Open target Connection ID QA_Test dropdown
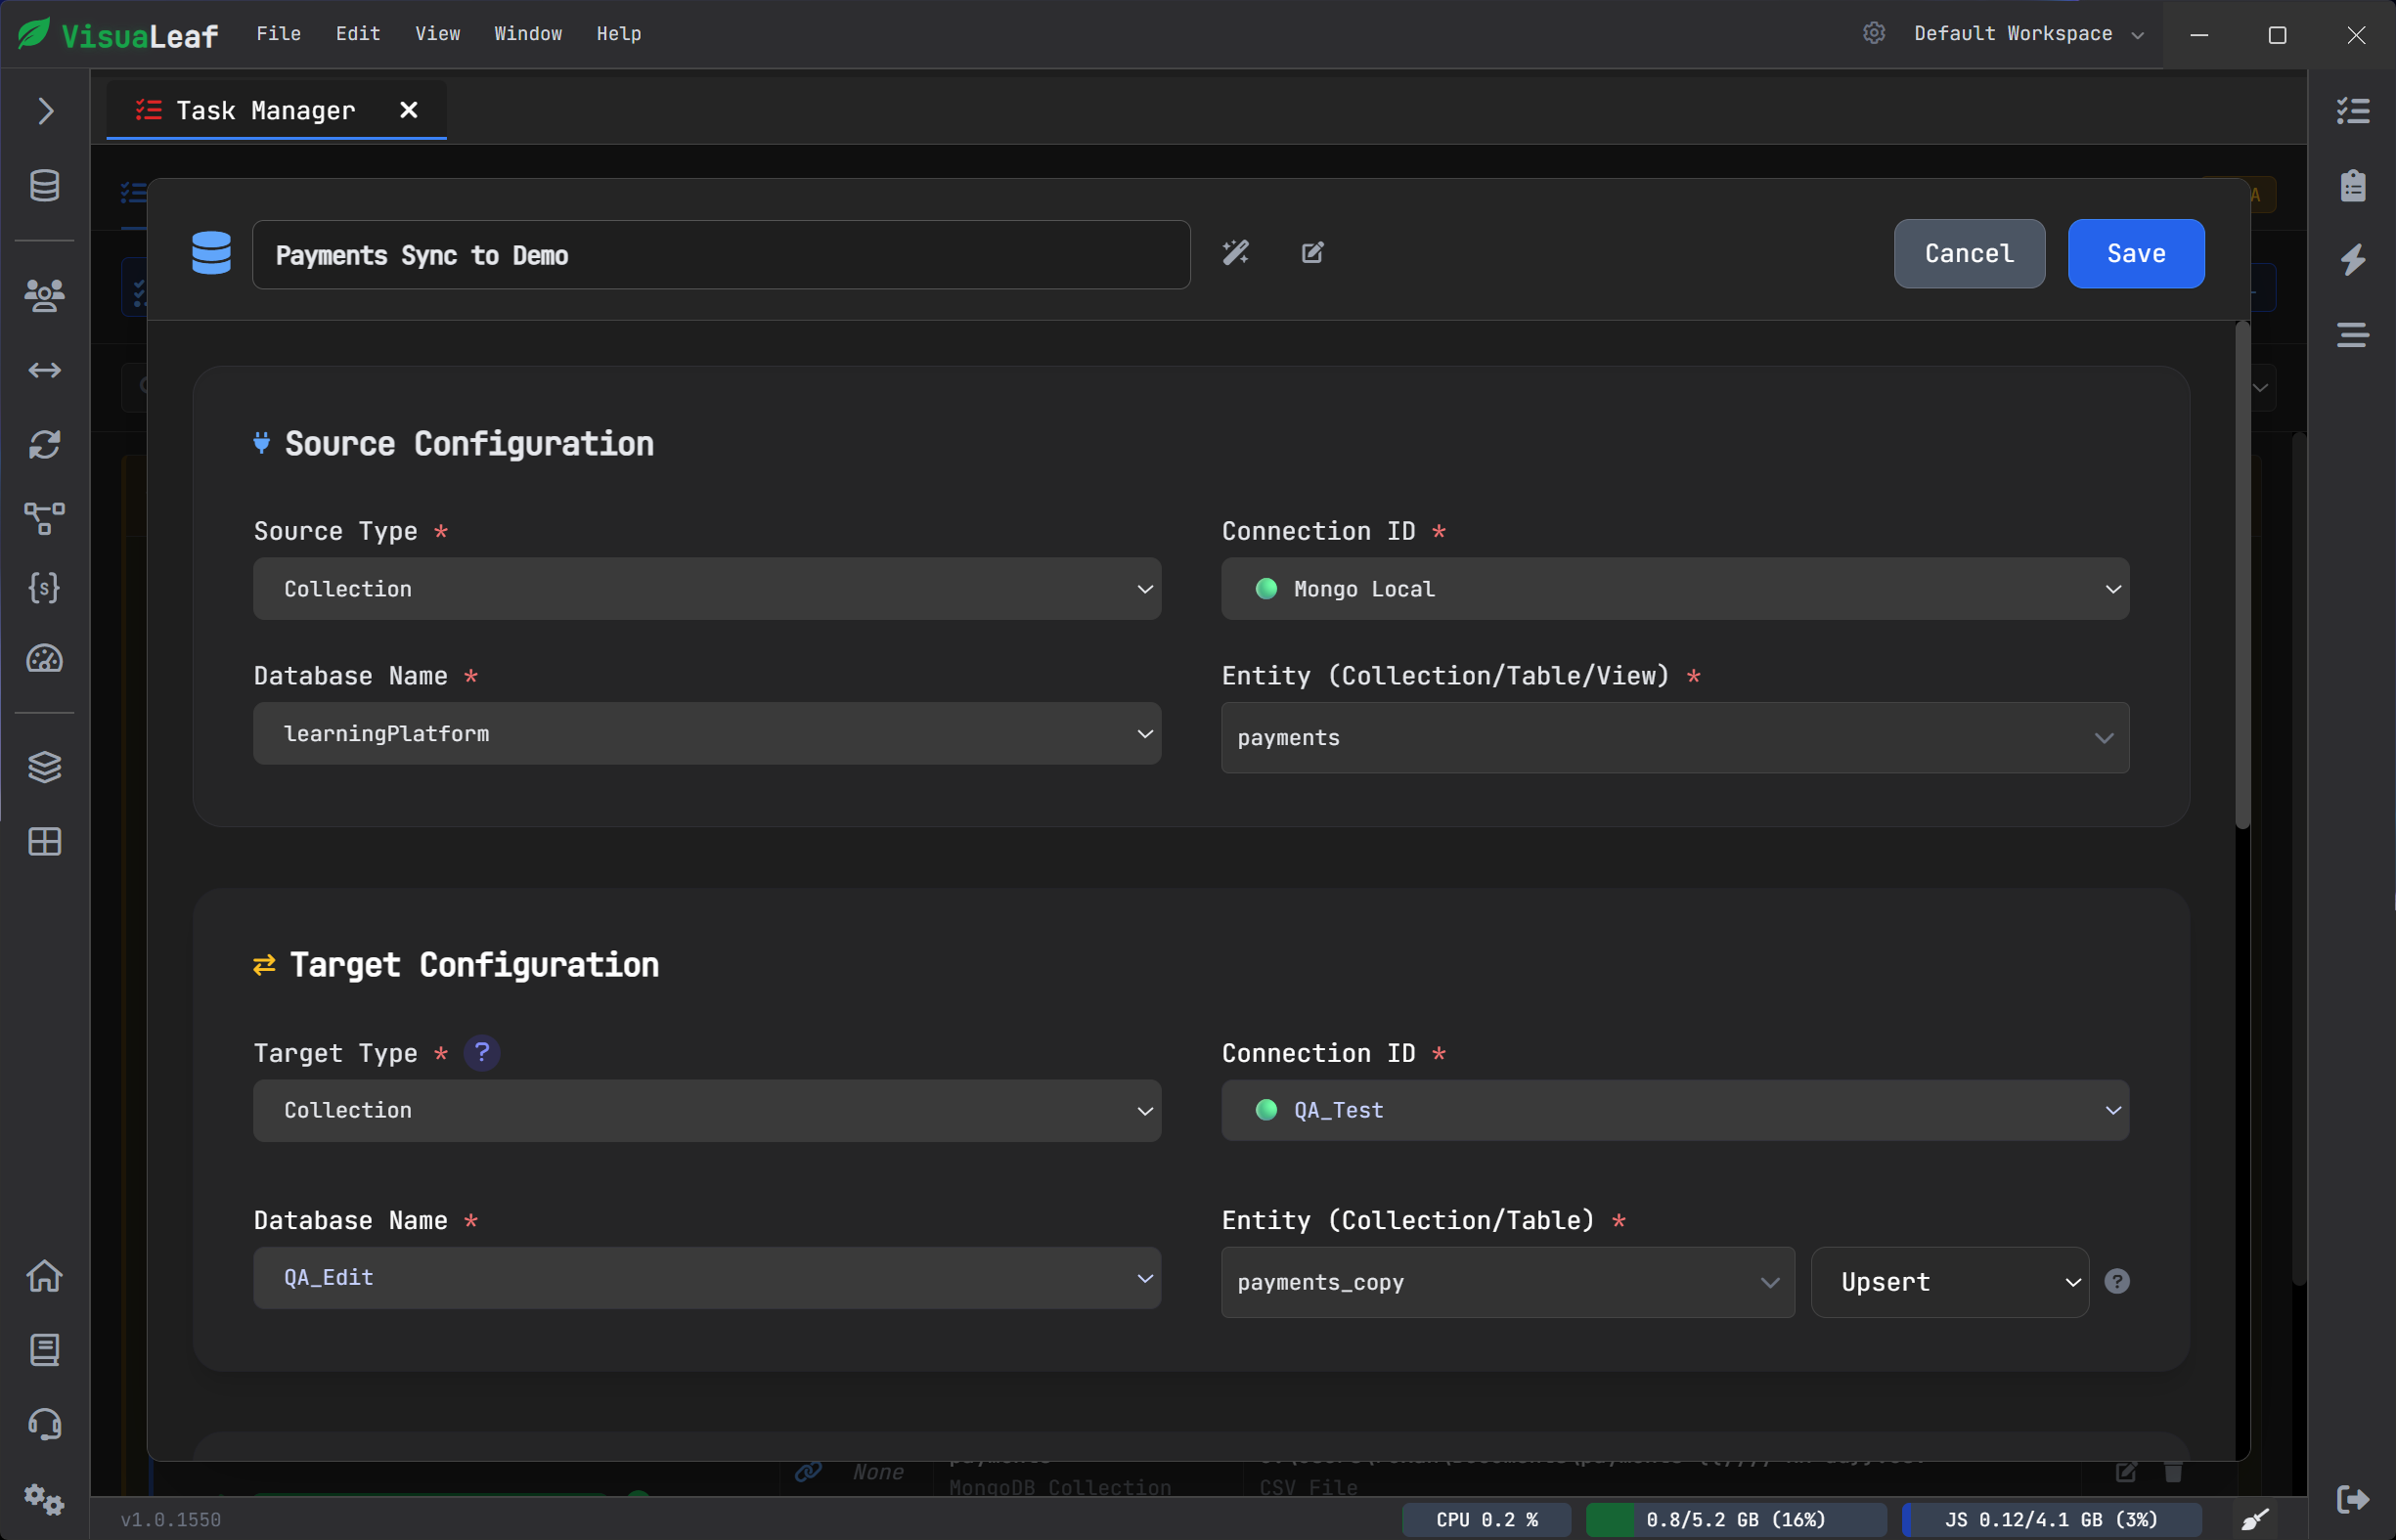Image resolution: width=2396 pixels, height=1540 pixels. 1675,1111
